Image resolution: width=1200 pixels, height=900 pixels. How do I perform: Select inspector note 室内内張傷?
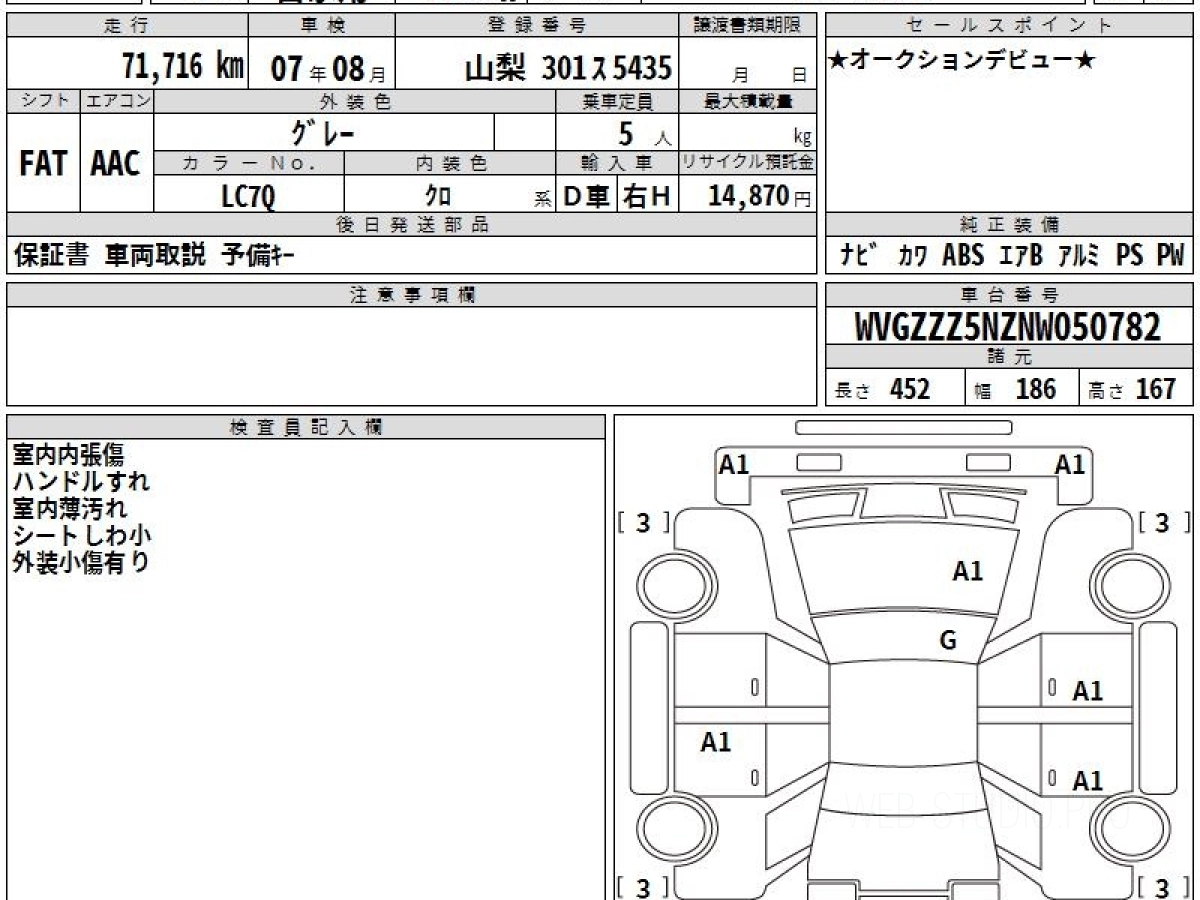pos(68,455)
